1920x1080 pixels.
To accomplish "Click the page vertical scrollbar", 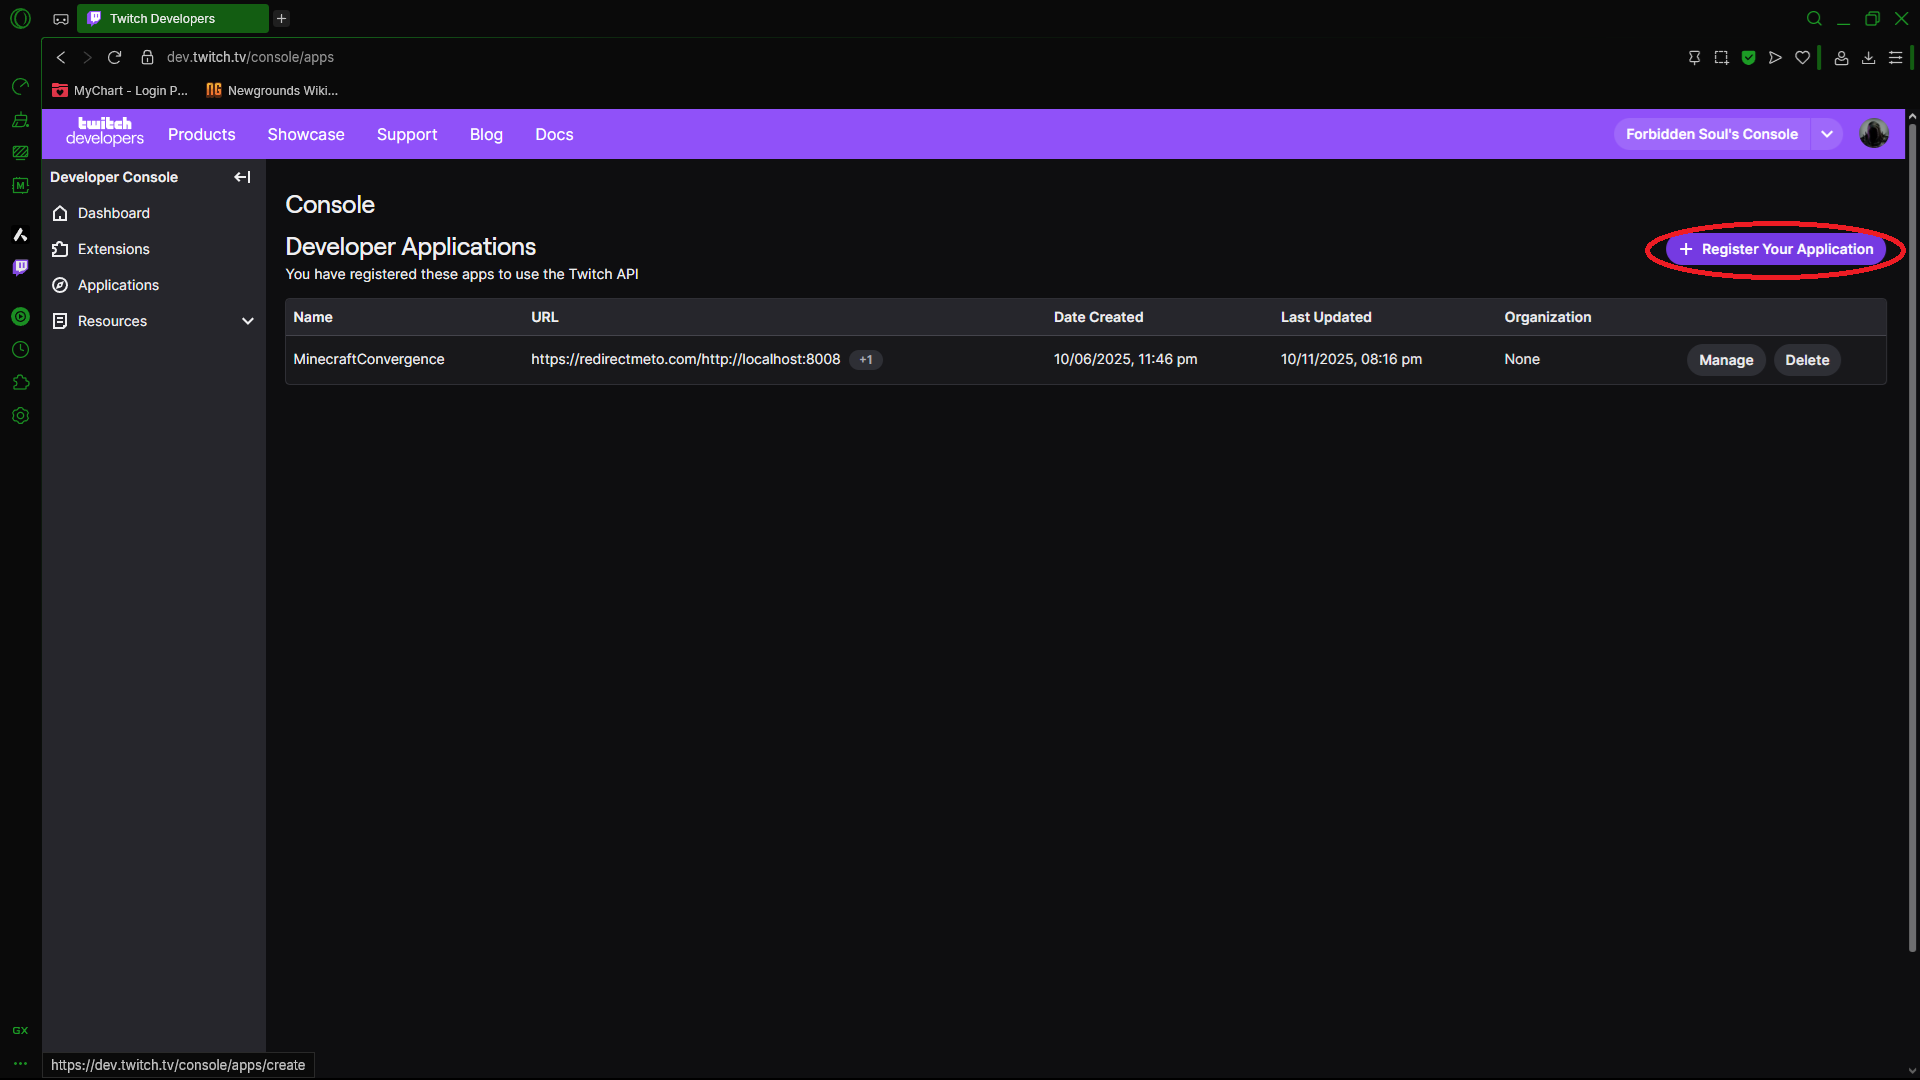I will pyautogui.click(x=1912, y=540).
